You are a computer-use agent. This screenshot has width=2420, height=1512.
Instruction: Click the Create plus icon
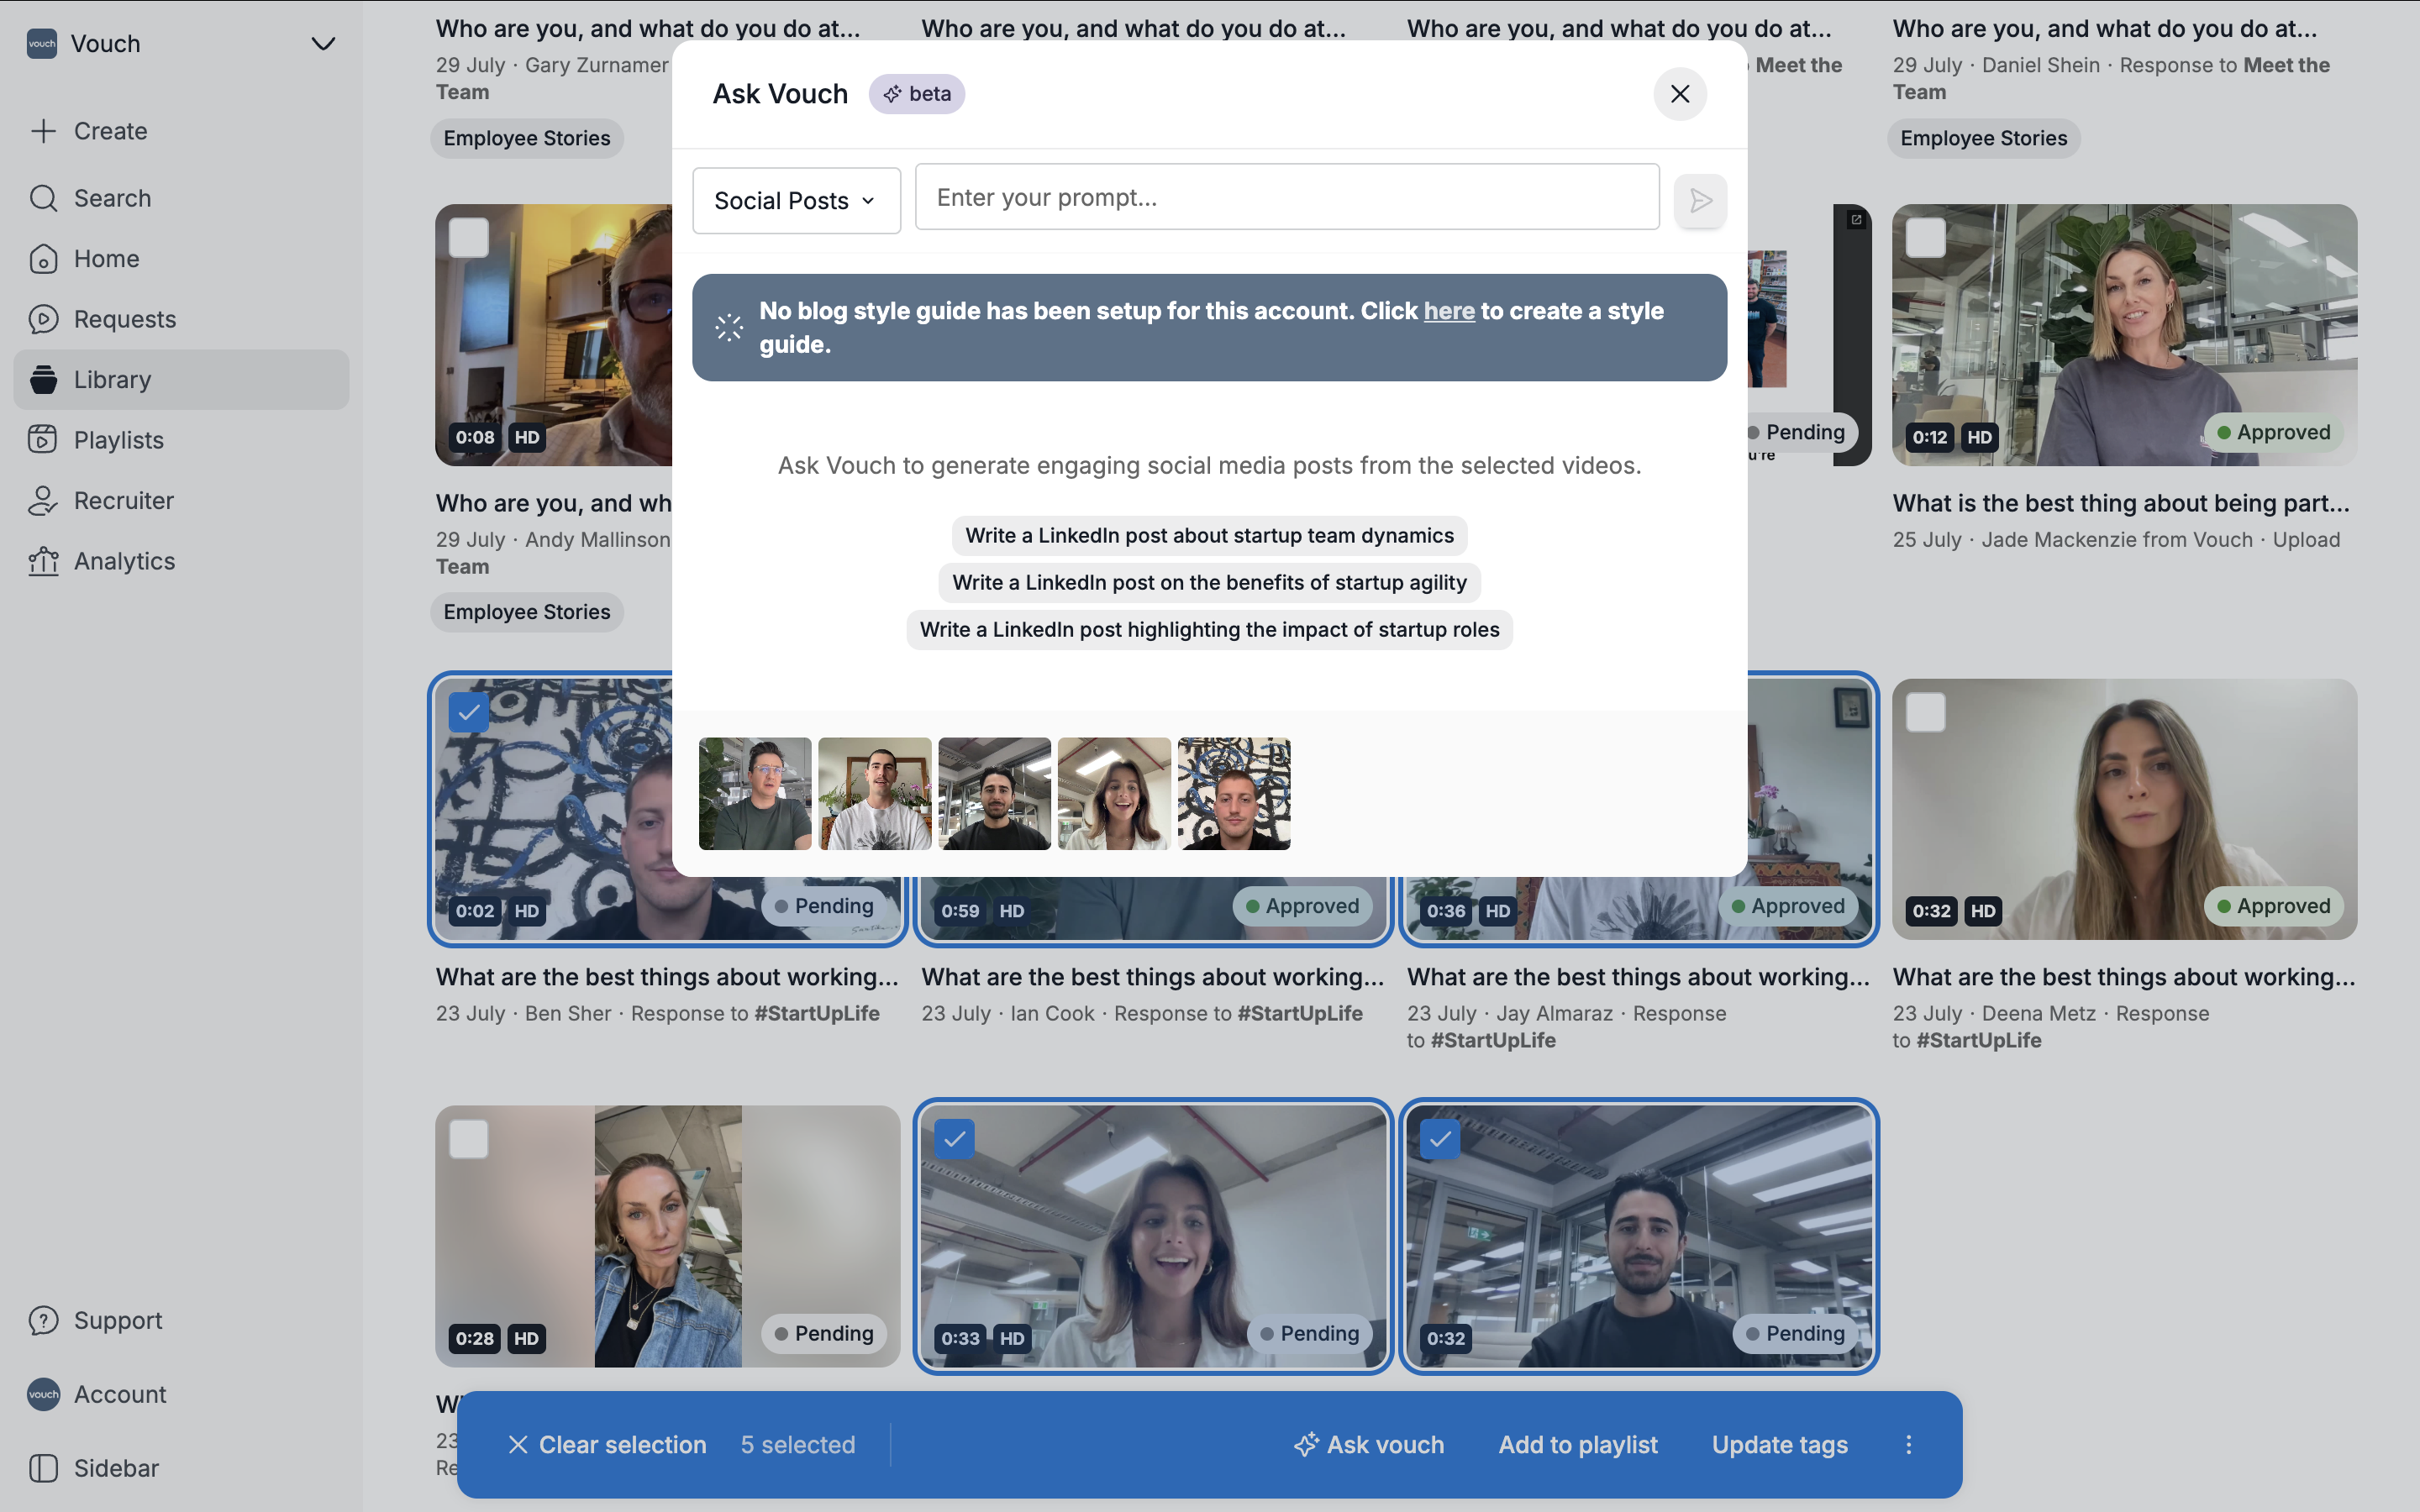click(43, 131)
